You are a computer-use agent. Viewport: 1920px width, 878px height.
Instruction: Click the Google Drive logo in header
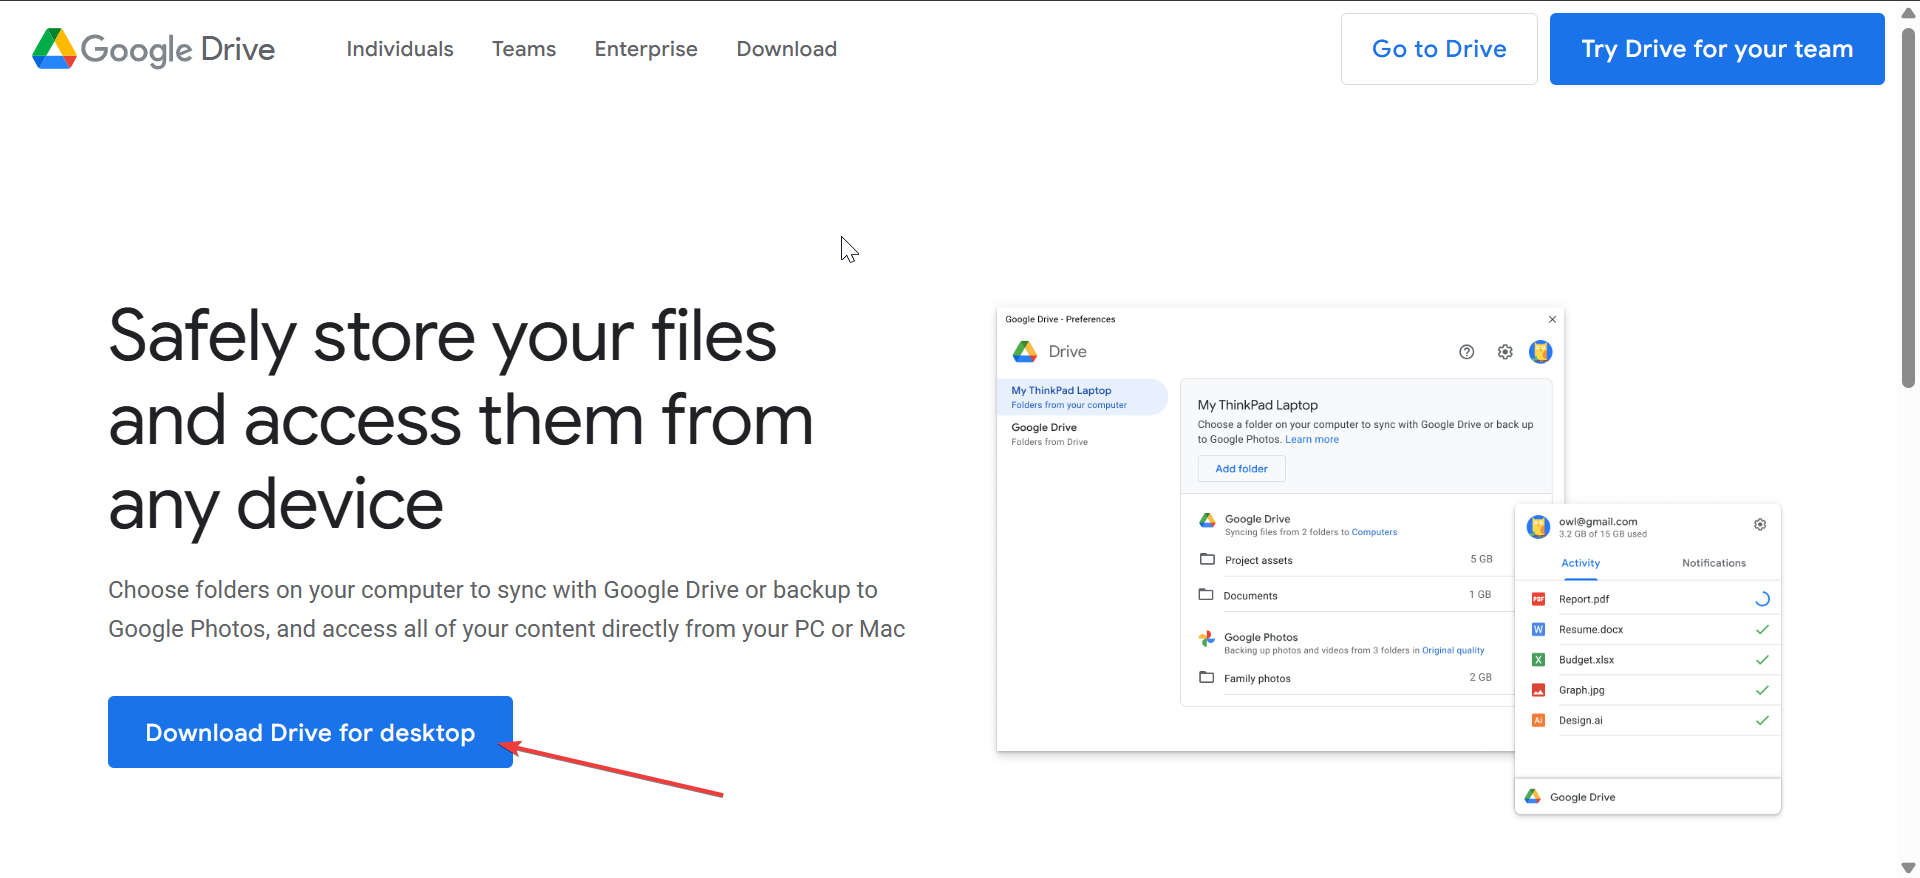tap(154, 49)
